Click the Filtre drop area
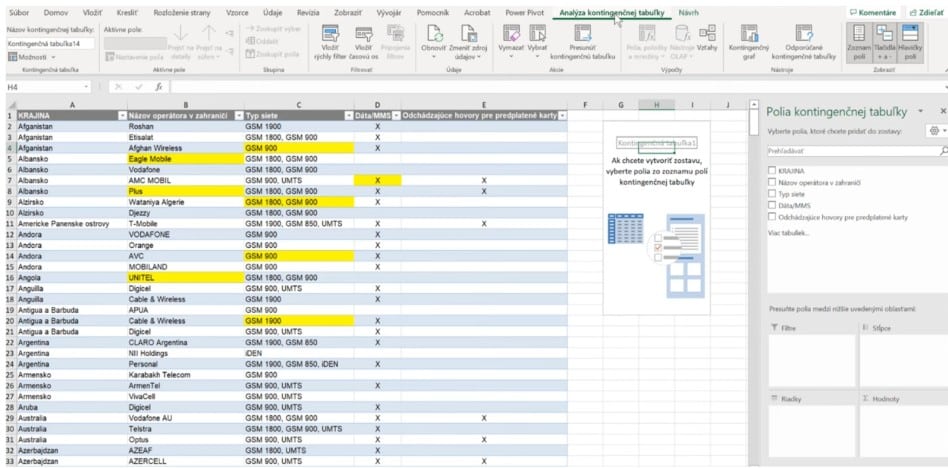 coord(812,360)
